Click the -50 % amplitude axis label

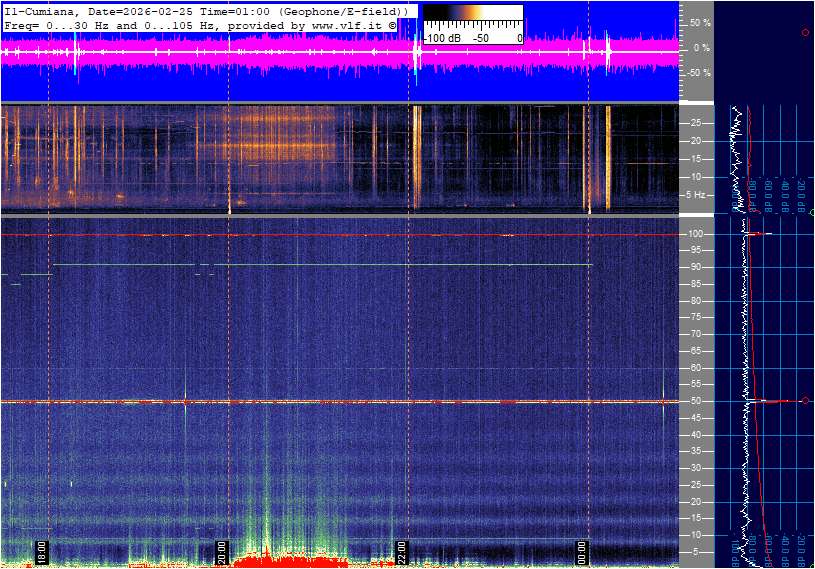tap(699, 73)
